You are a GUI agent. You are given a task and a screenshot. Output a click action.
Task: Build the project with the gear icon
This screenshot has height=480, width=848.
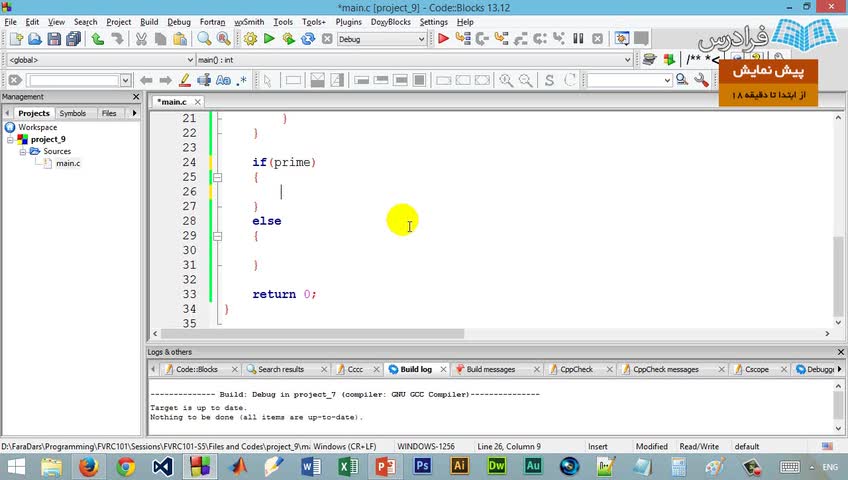[250, 39]
